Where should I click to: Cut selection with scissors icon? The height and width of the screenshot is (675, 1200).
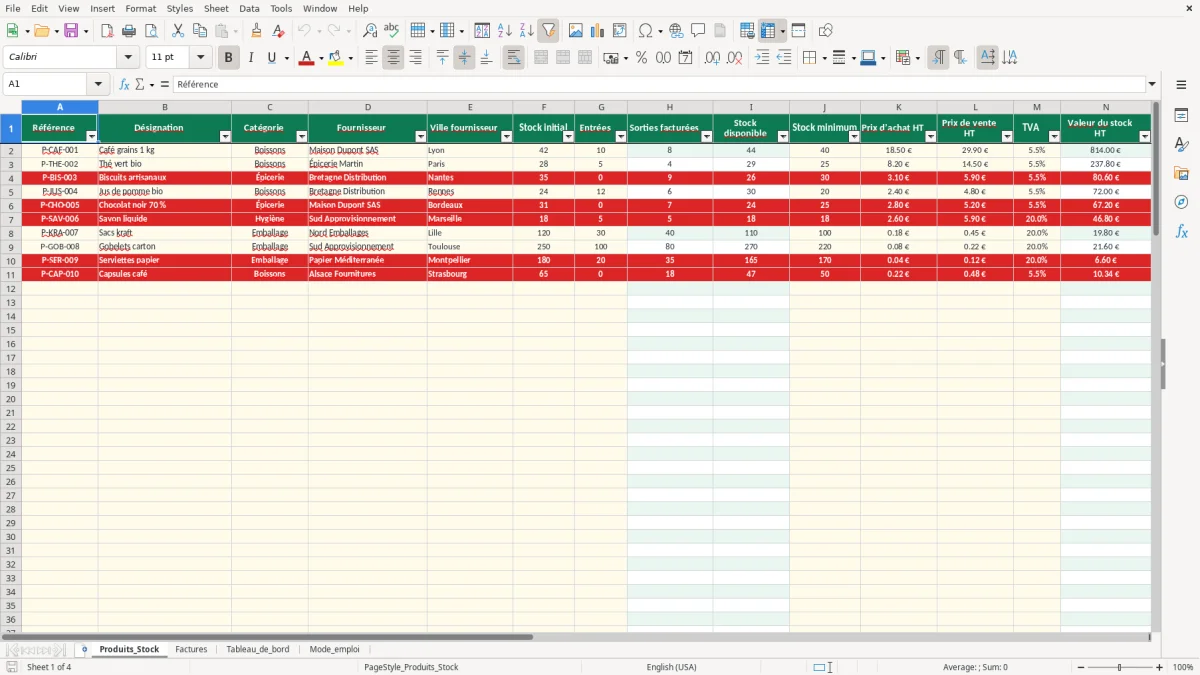click(x=178, y=31)
